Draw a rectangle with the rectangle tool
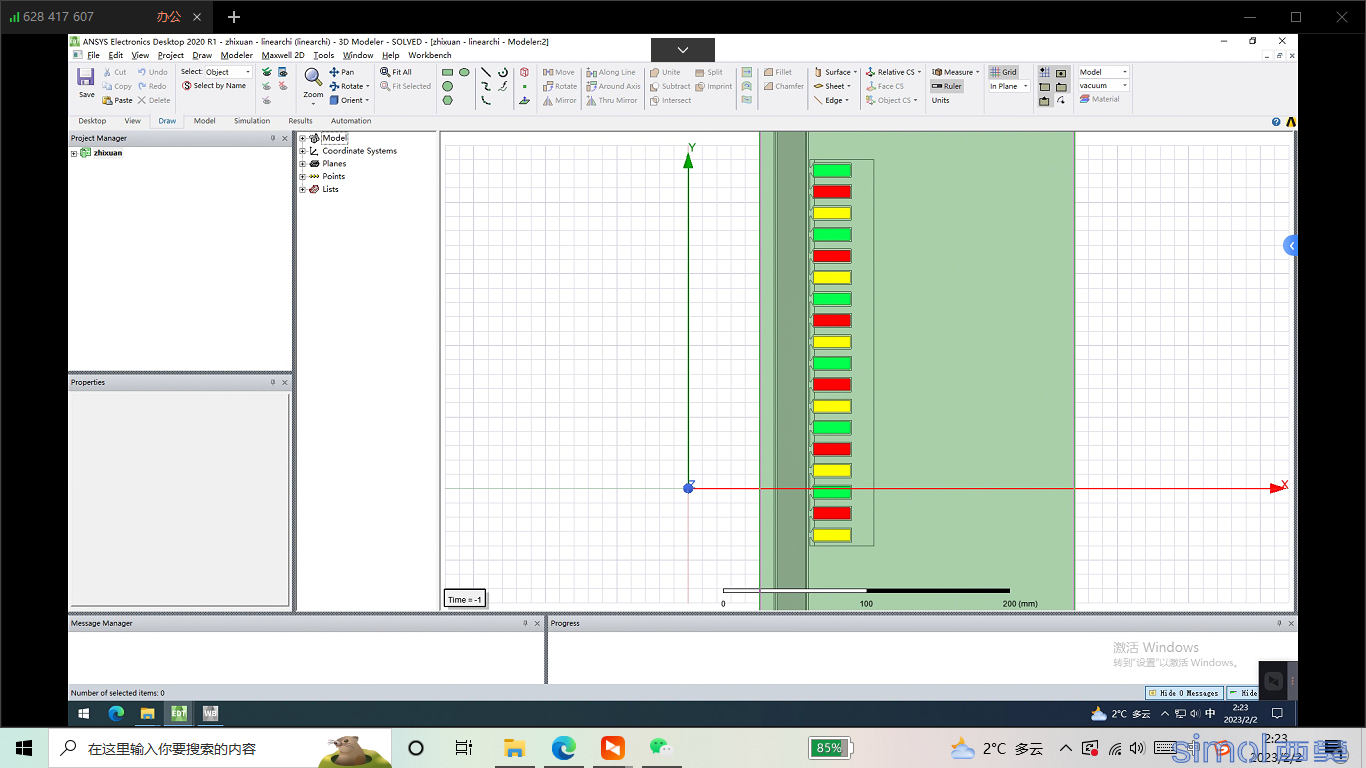The height and width of the screenshot is (768, 1366). pyautogui.click(x=448, y=72)
